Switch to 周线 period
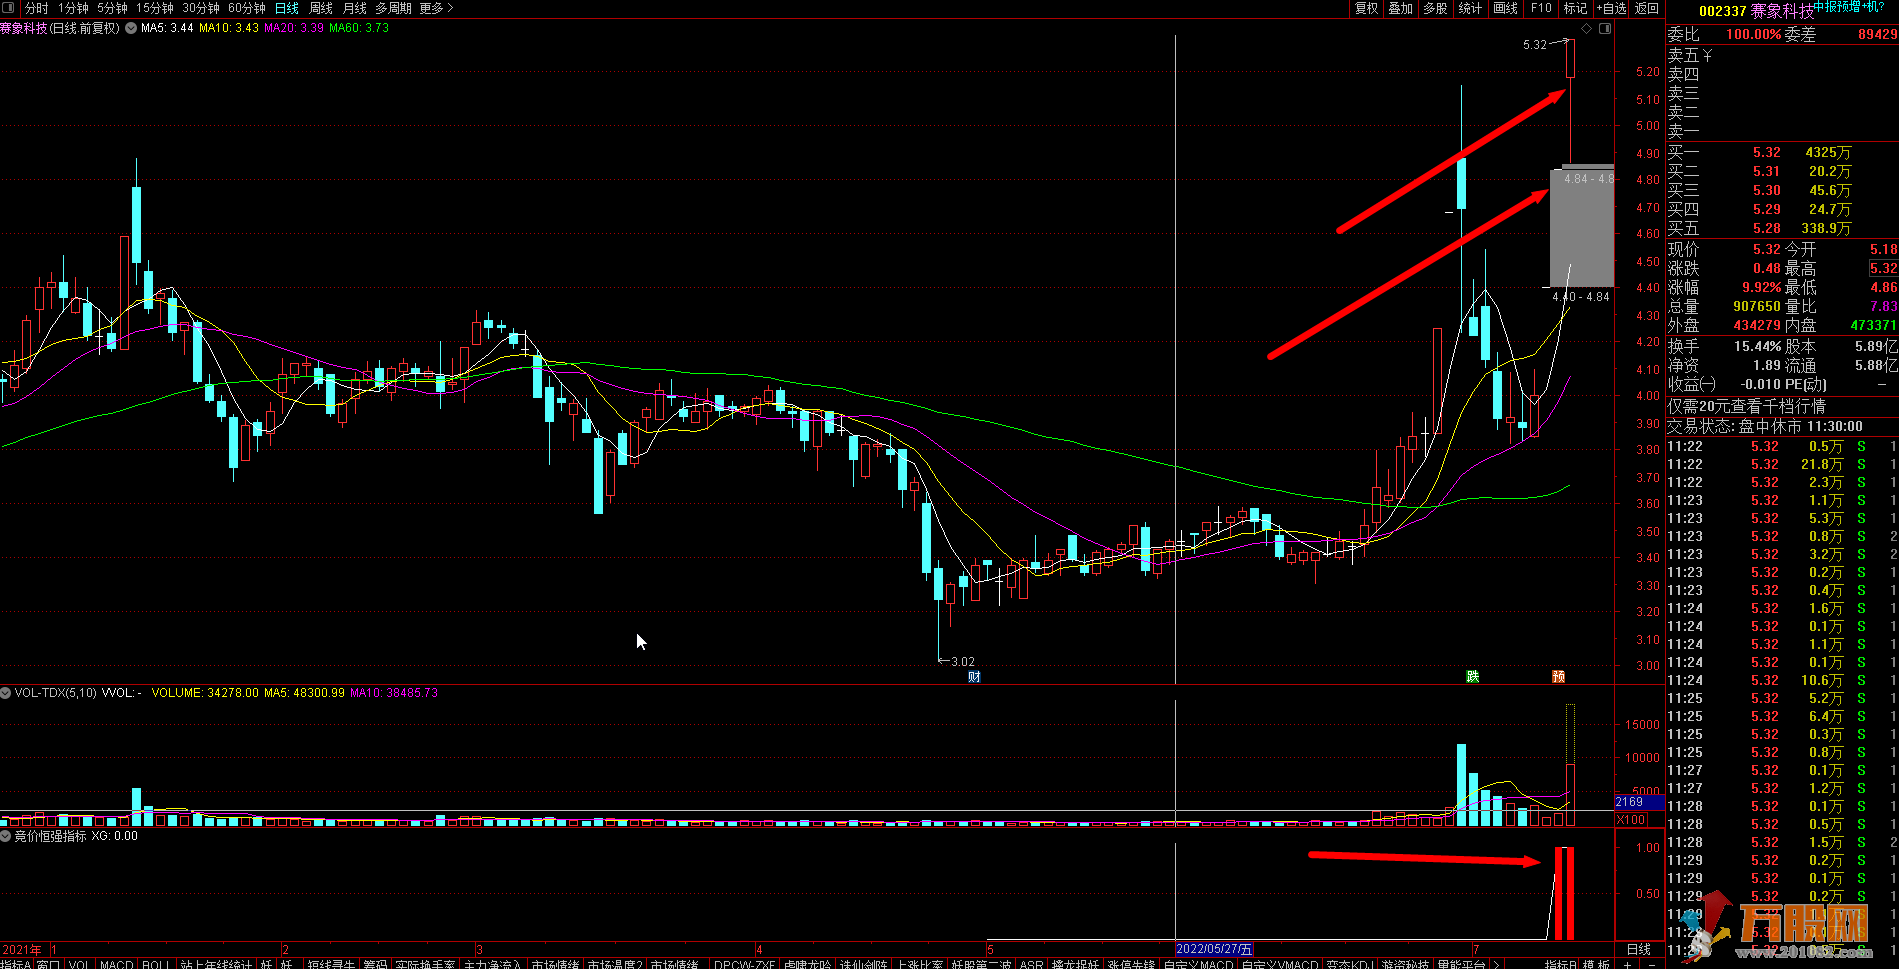 (x=320, y=8)
